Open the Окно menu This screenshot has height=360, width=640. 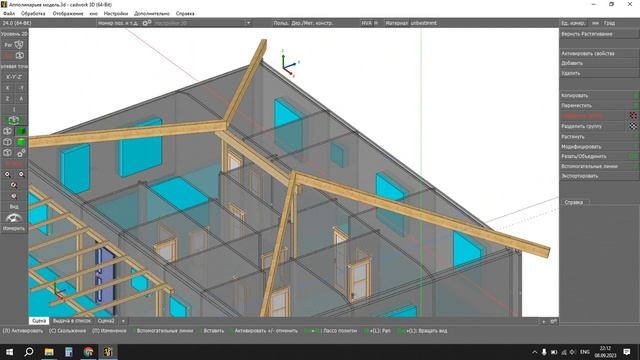pyautogui.click(x=93, y=13)
